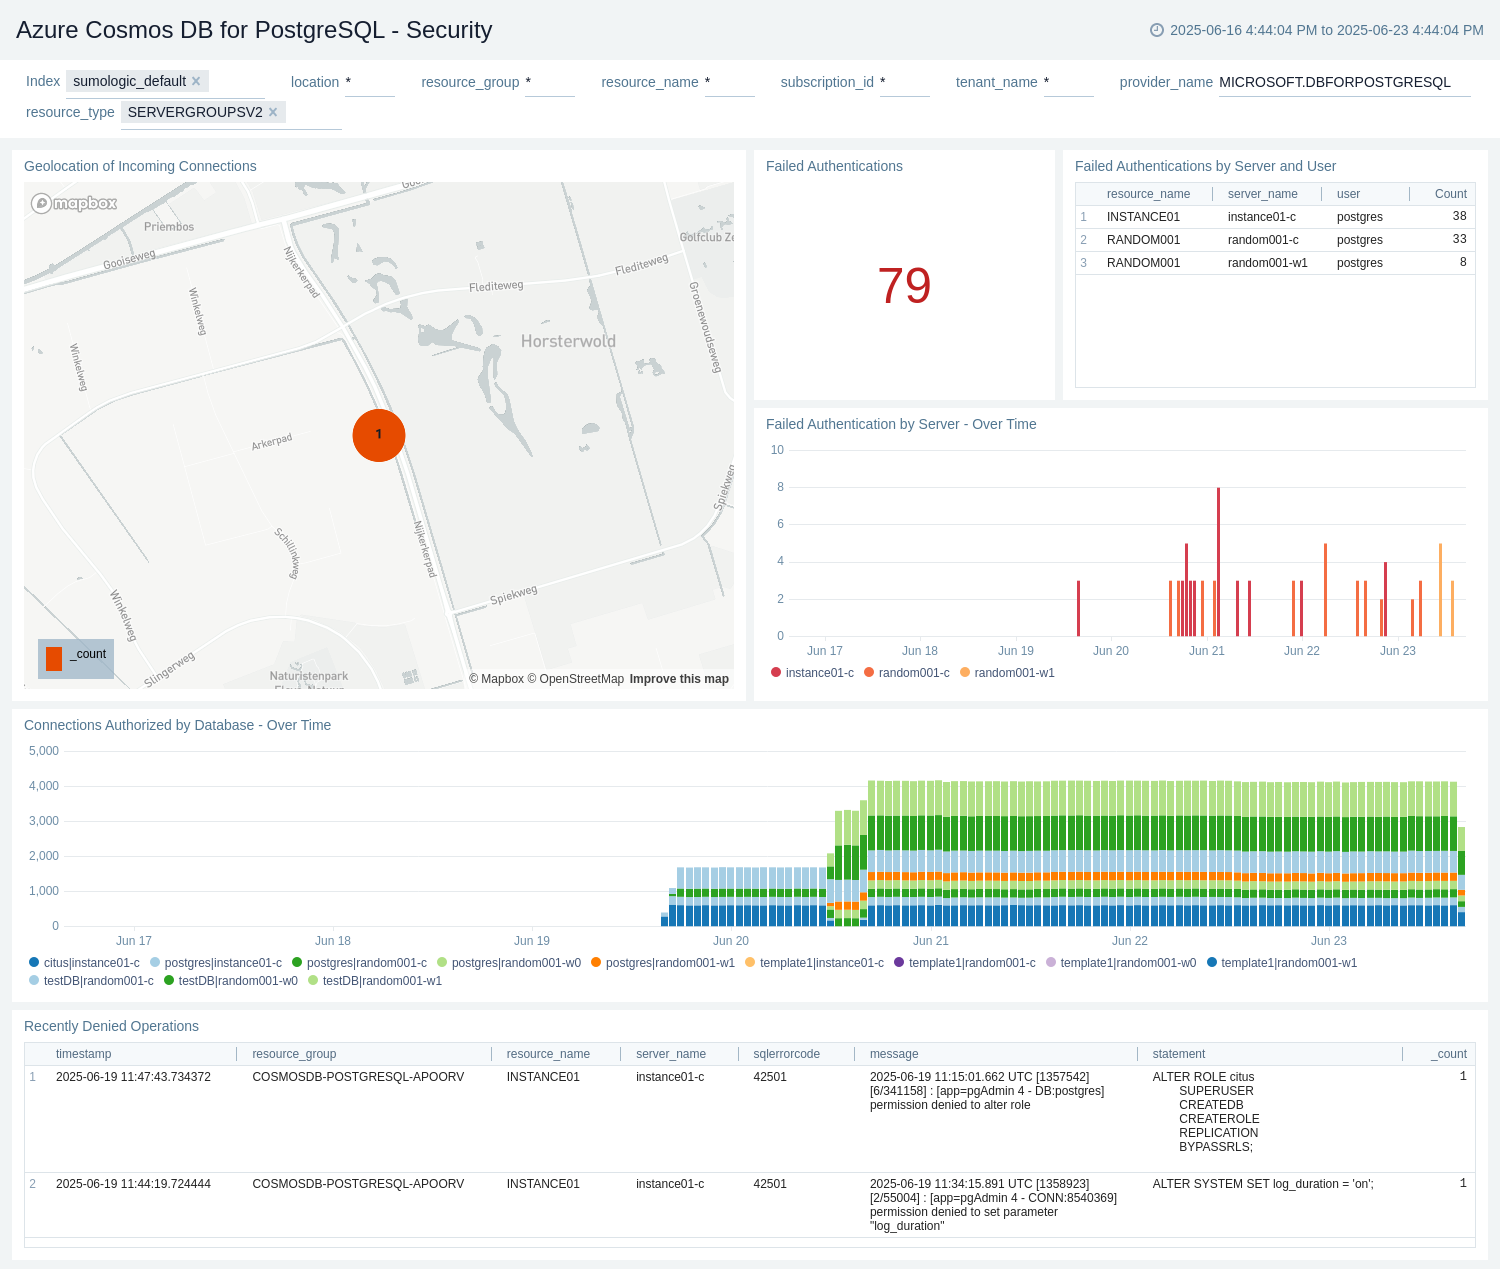This screenshot has height=1269, width=1500.
Task: Remove the sumologic_default index filter chip
Action: coord(196,81)
